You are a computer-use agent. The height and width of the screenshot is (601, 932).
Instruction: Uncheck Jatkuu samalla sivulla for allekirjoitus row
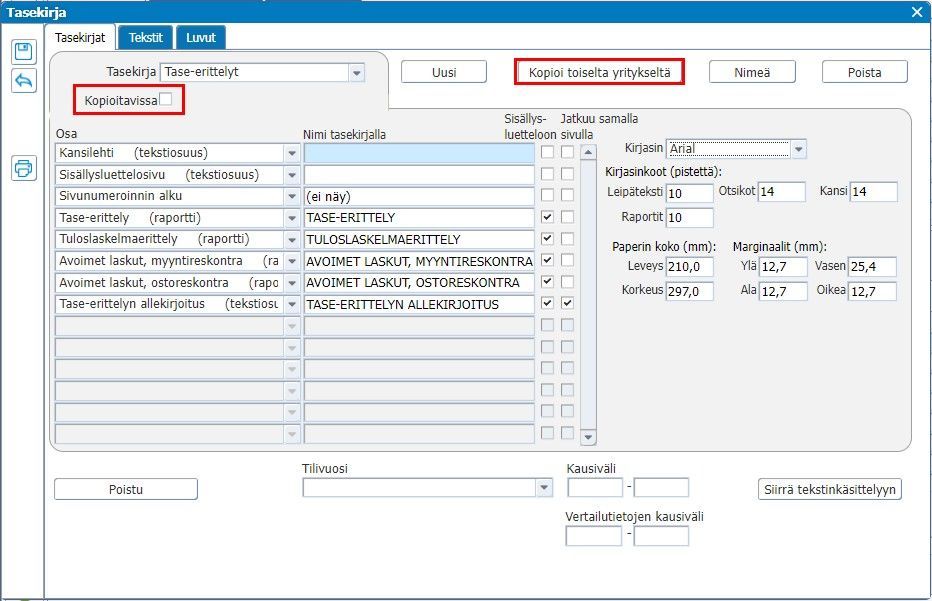click(568, 303)
